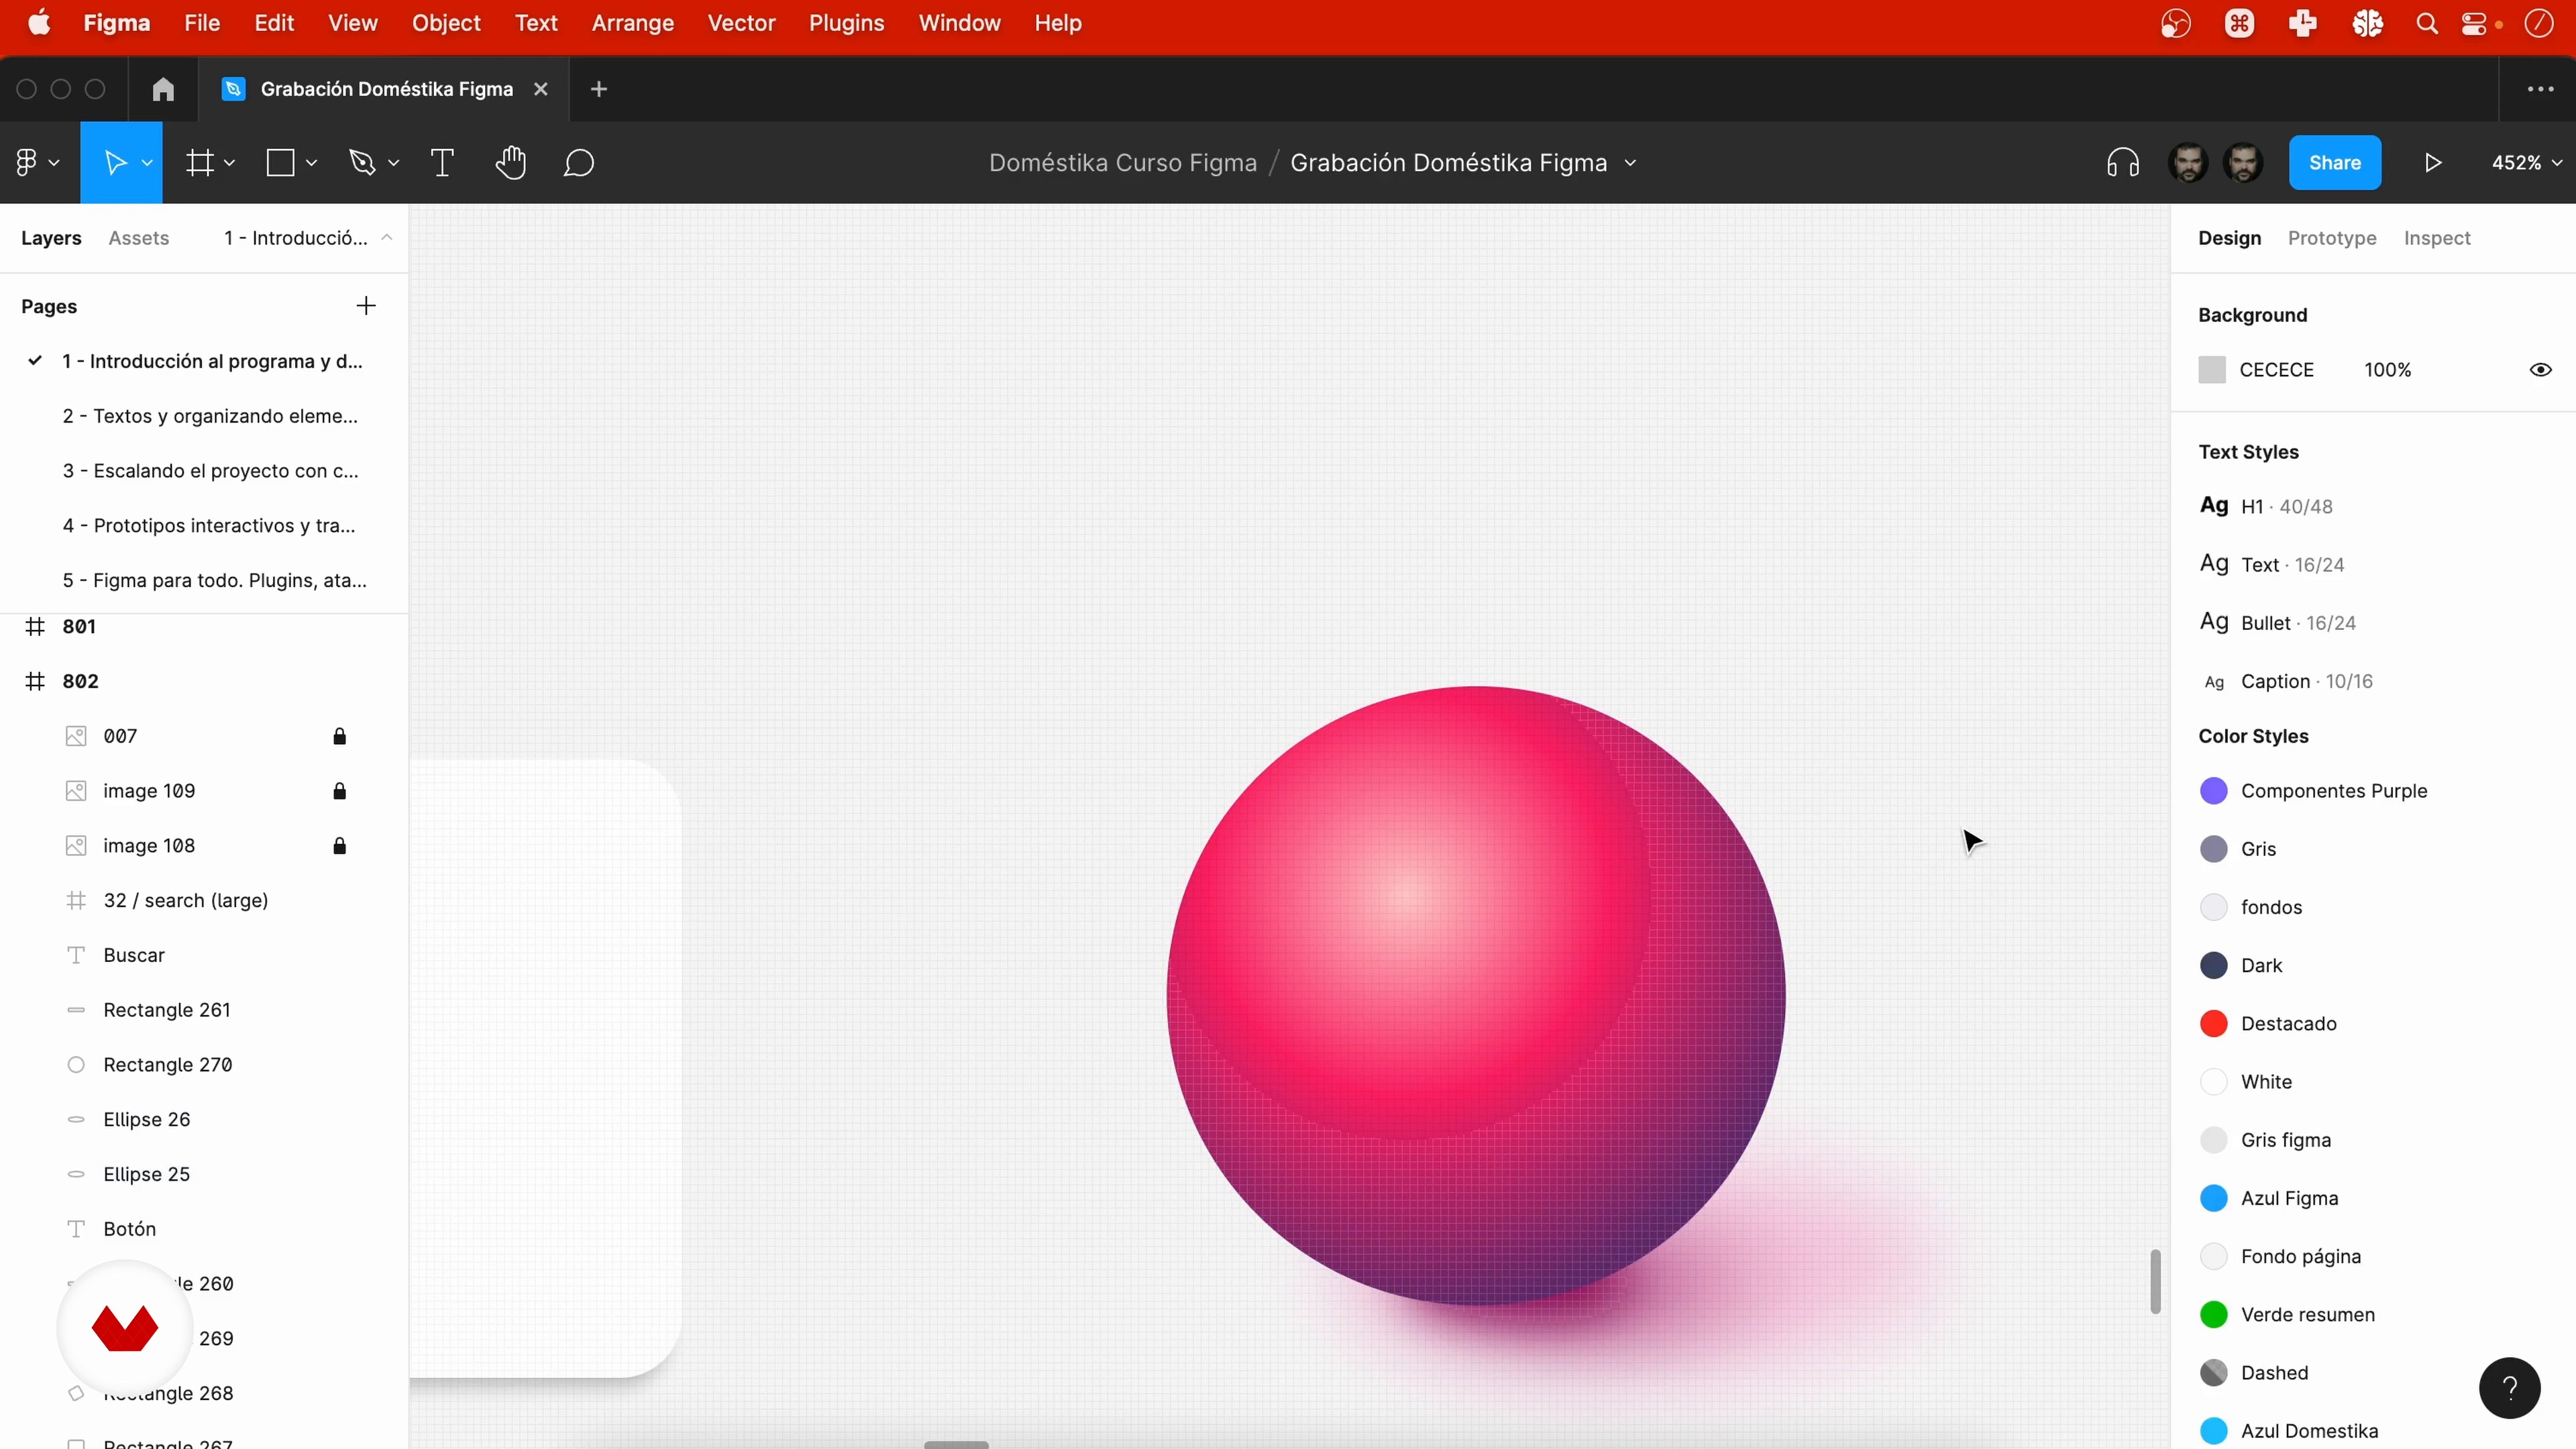Screen dimensions: 2576x1449
Task: Present prototype with play icon
Action: 2433,162
